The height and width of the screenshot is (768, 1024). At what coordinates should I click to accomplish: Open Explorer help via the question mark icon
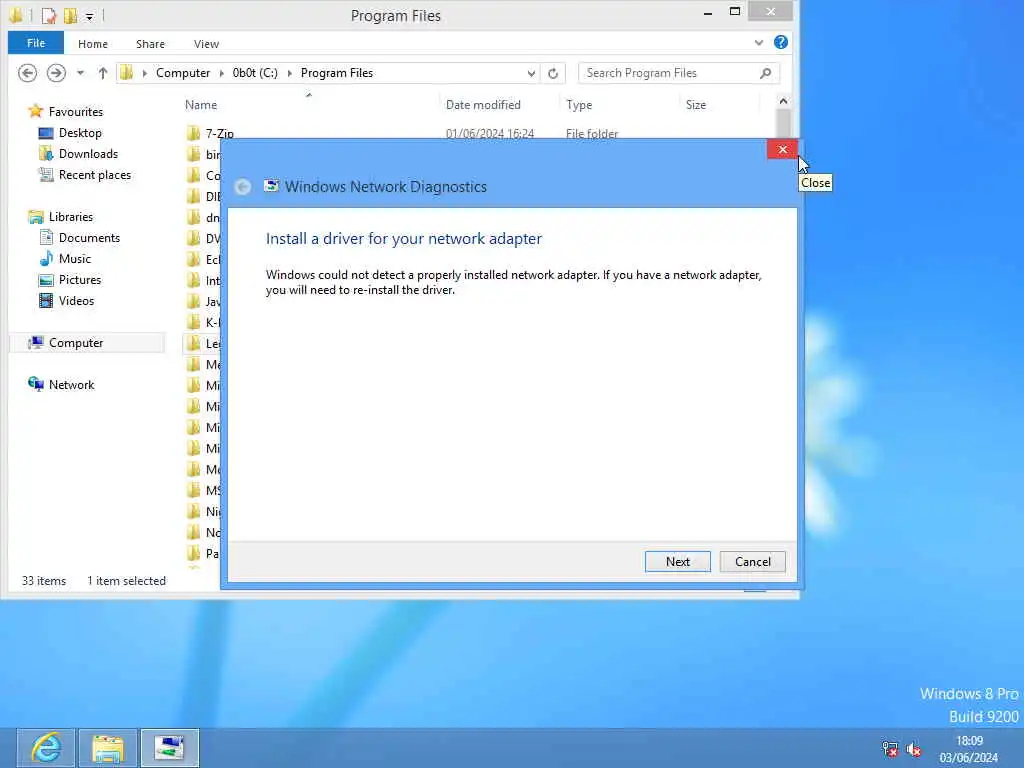(780, 42)
